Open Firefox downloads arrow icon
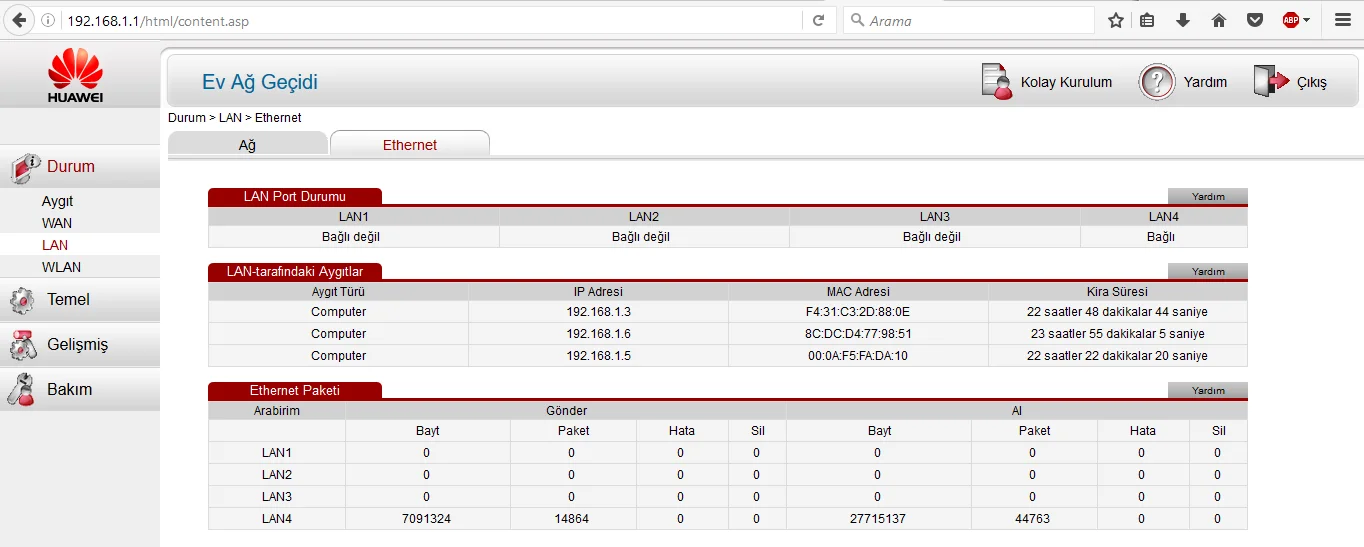Screen dimensions: 1364x547 [1183, 20]
